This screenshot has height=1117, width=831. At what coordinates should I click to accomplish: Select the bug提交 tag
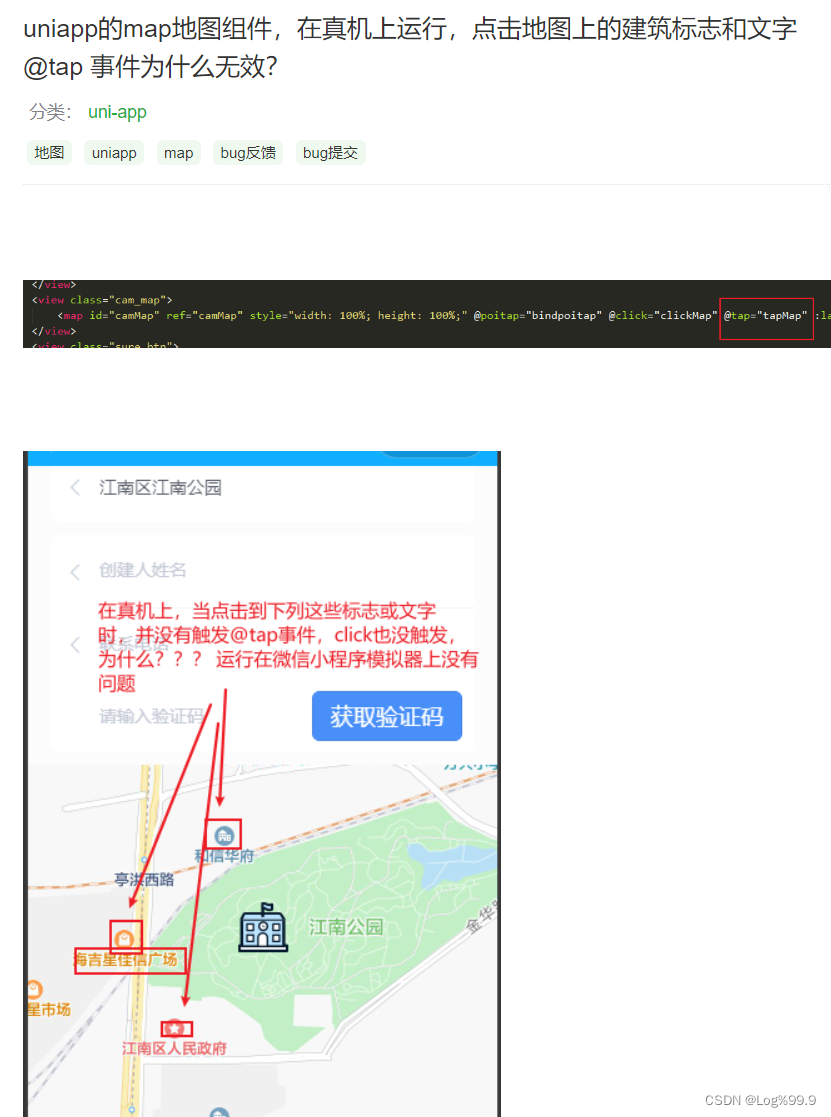[x=330, y=152]
